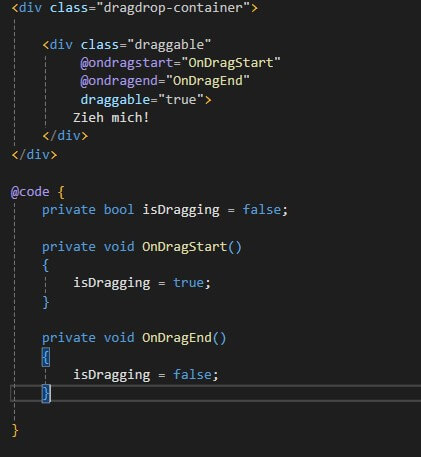Click the draggable="true" attribute line
This screenshot has width=421, height=457.
point(146,100)
